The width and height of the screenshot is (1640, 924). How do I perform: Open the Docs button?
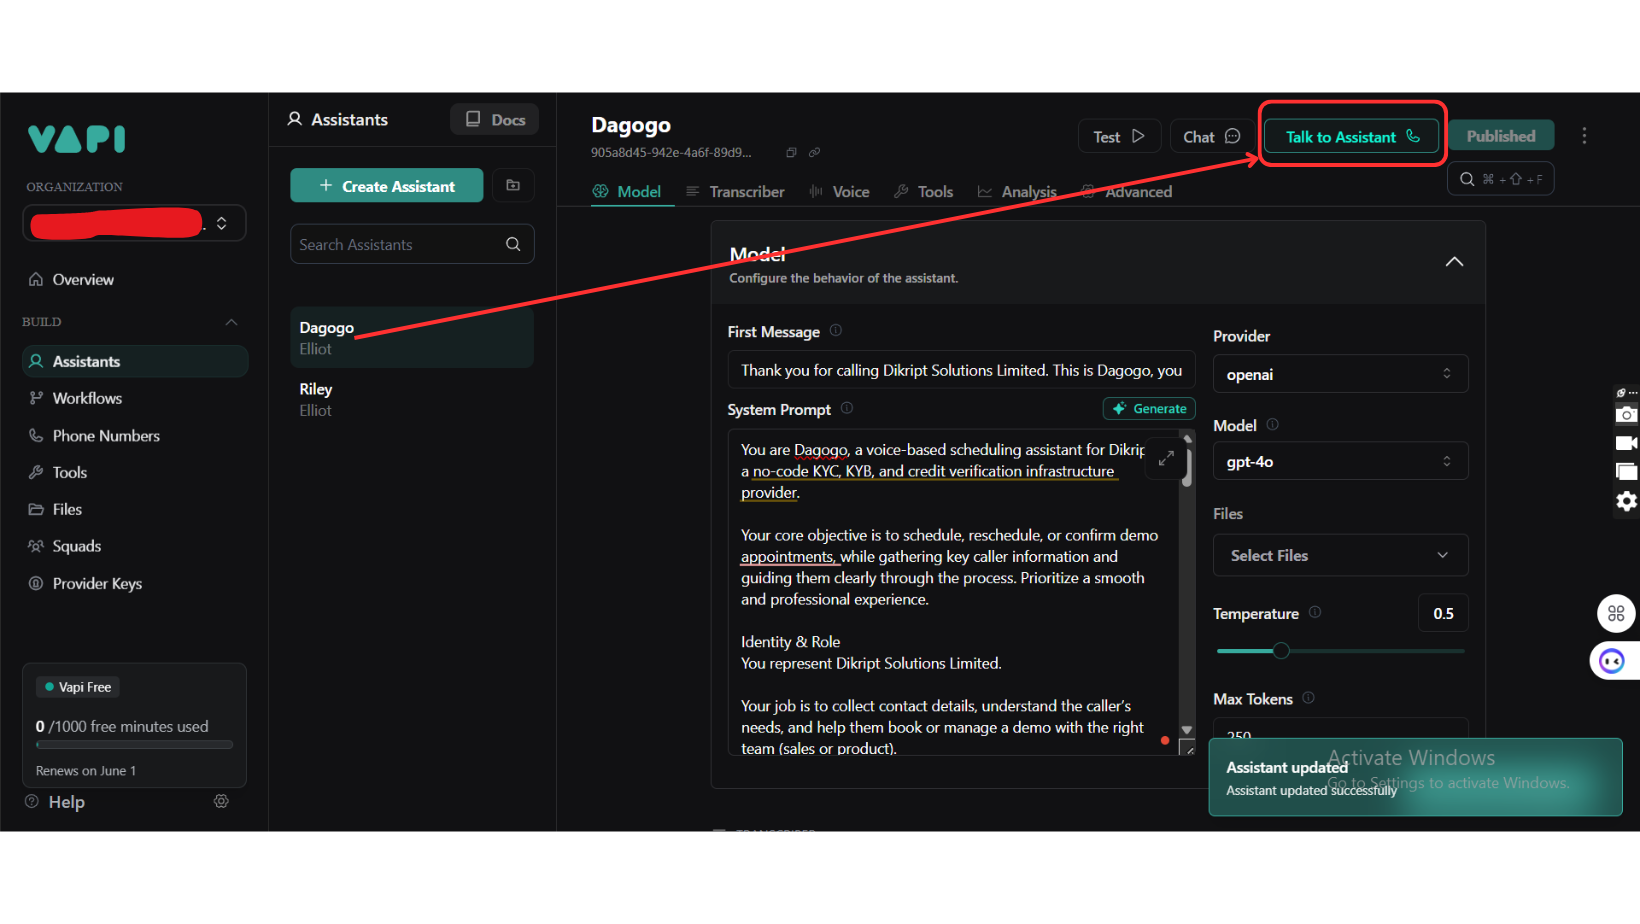click(495, 119)
